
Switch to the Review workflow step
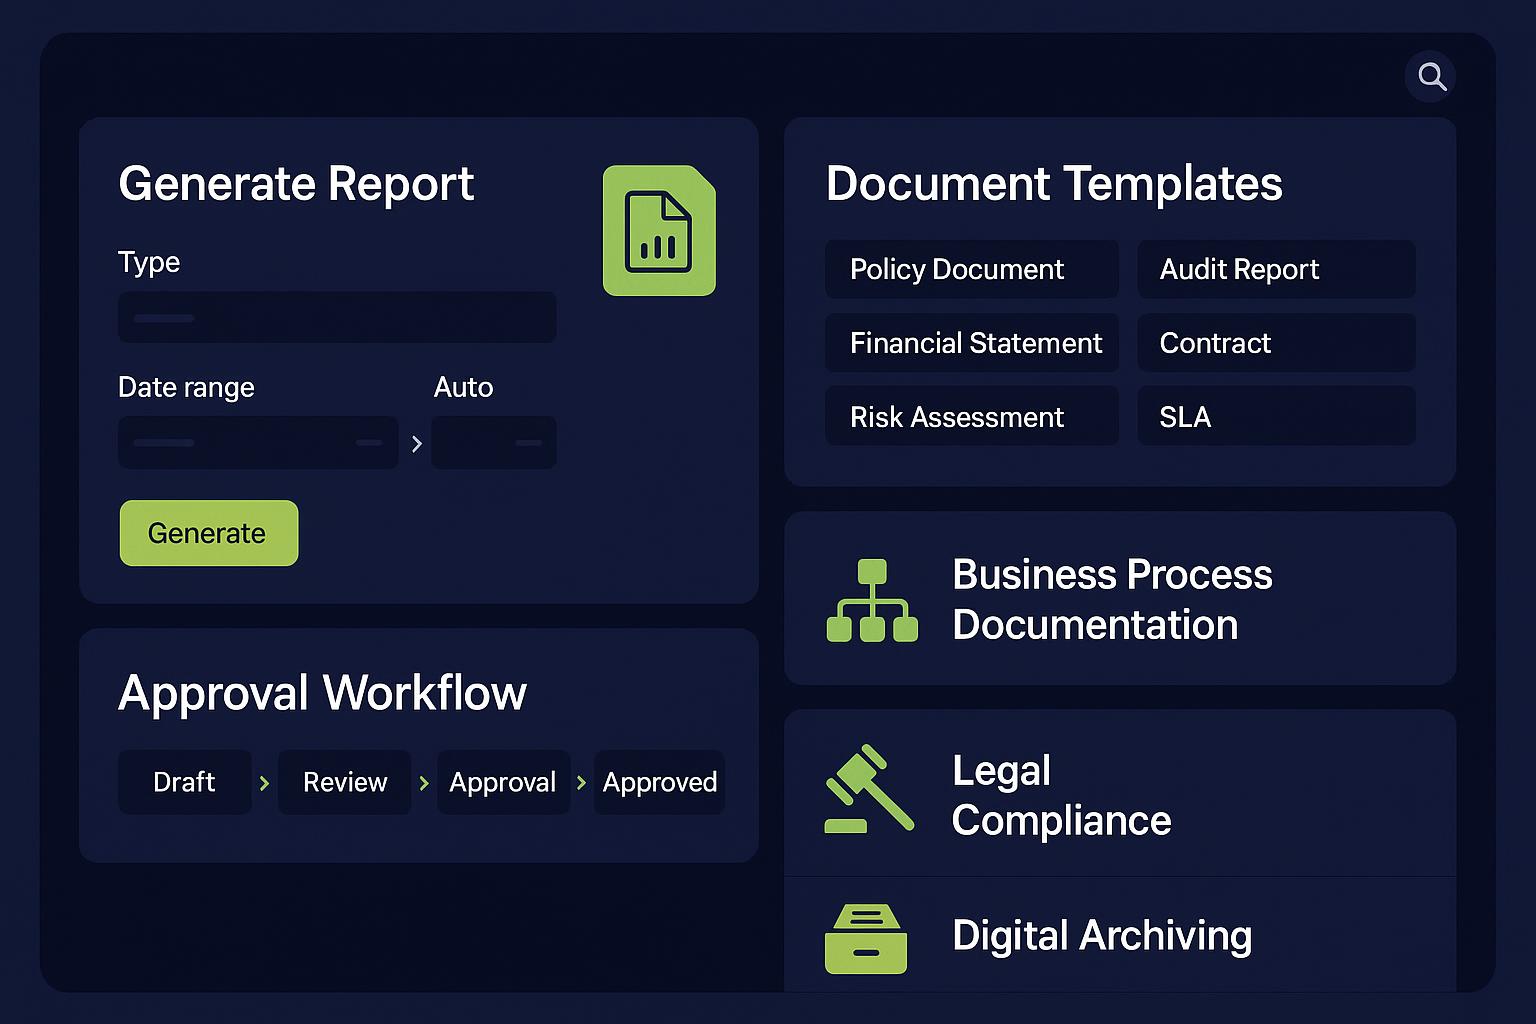click(x=345, y=782)
